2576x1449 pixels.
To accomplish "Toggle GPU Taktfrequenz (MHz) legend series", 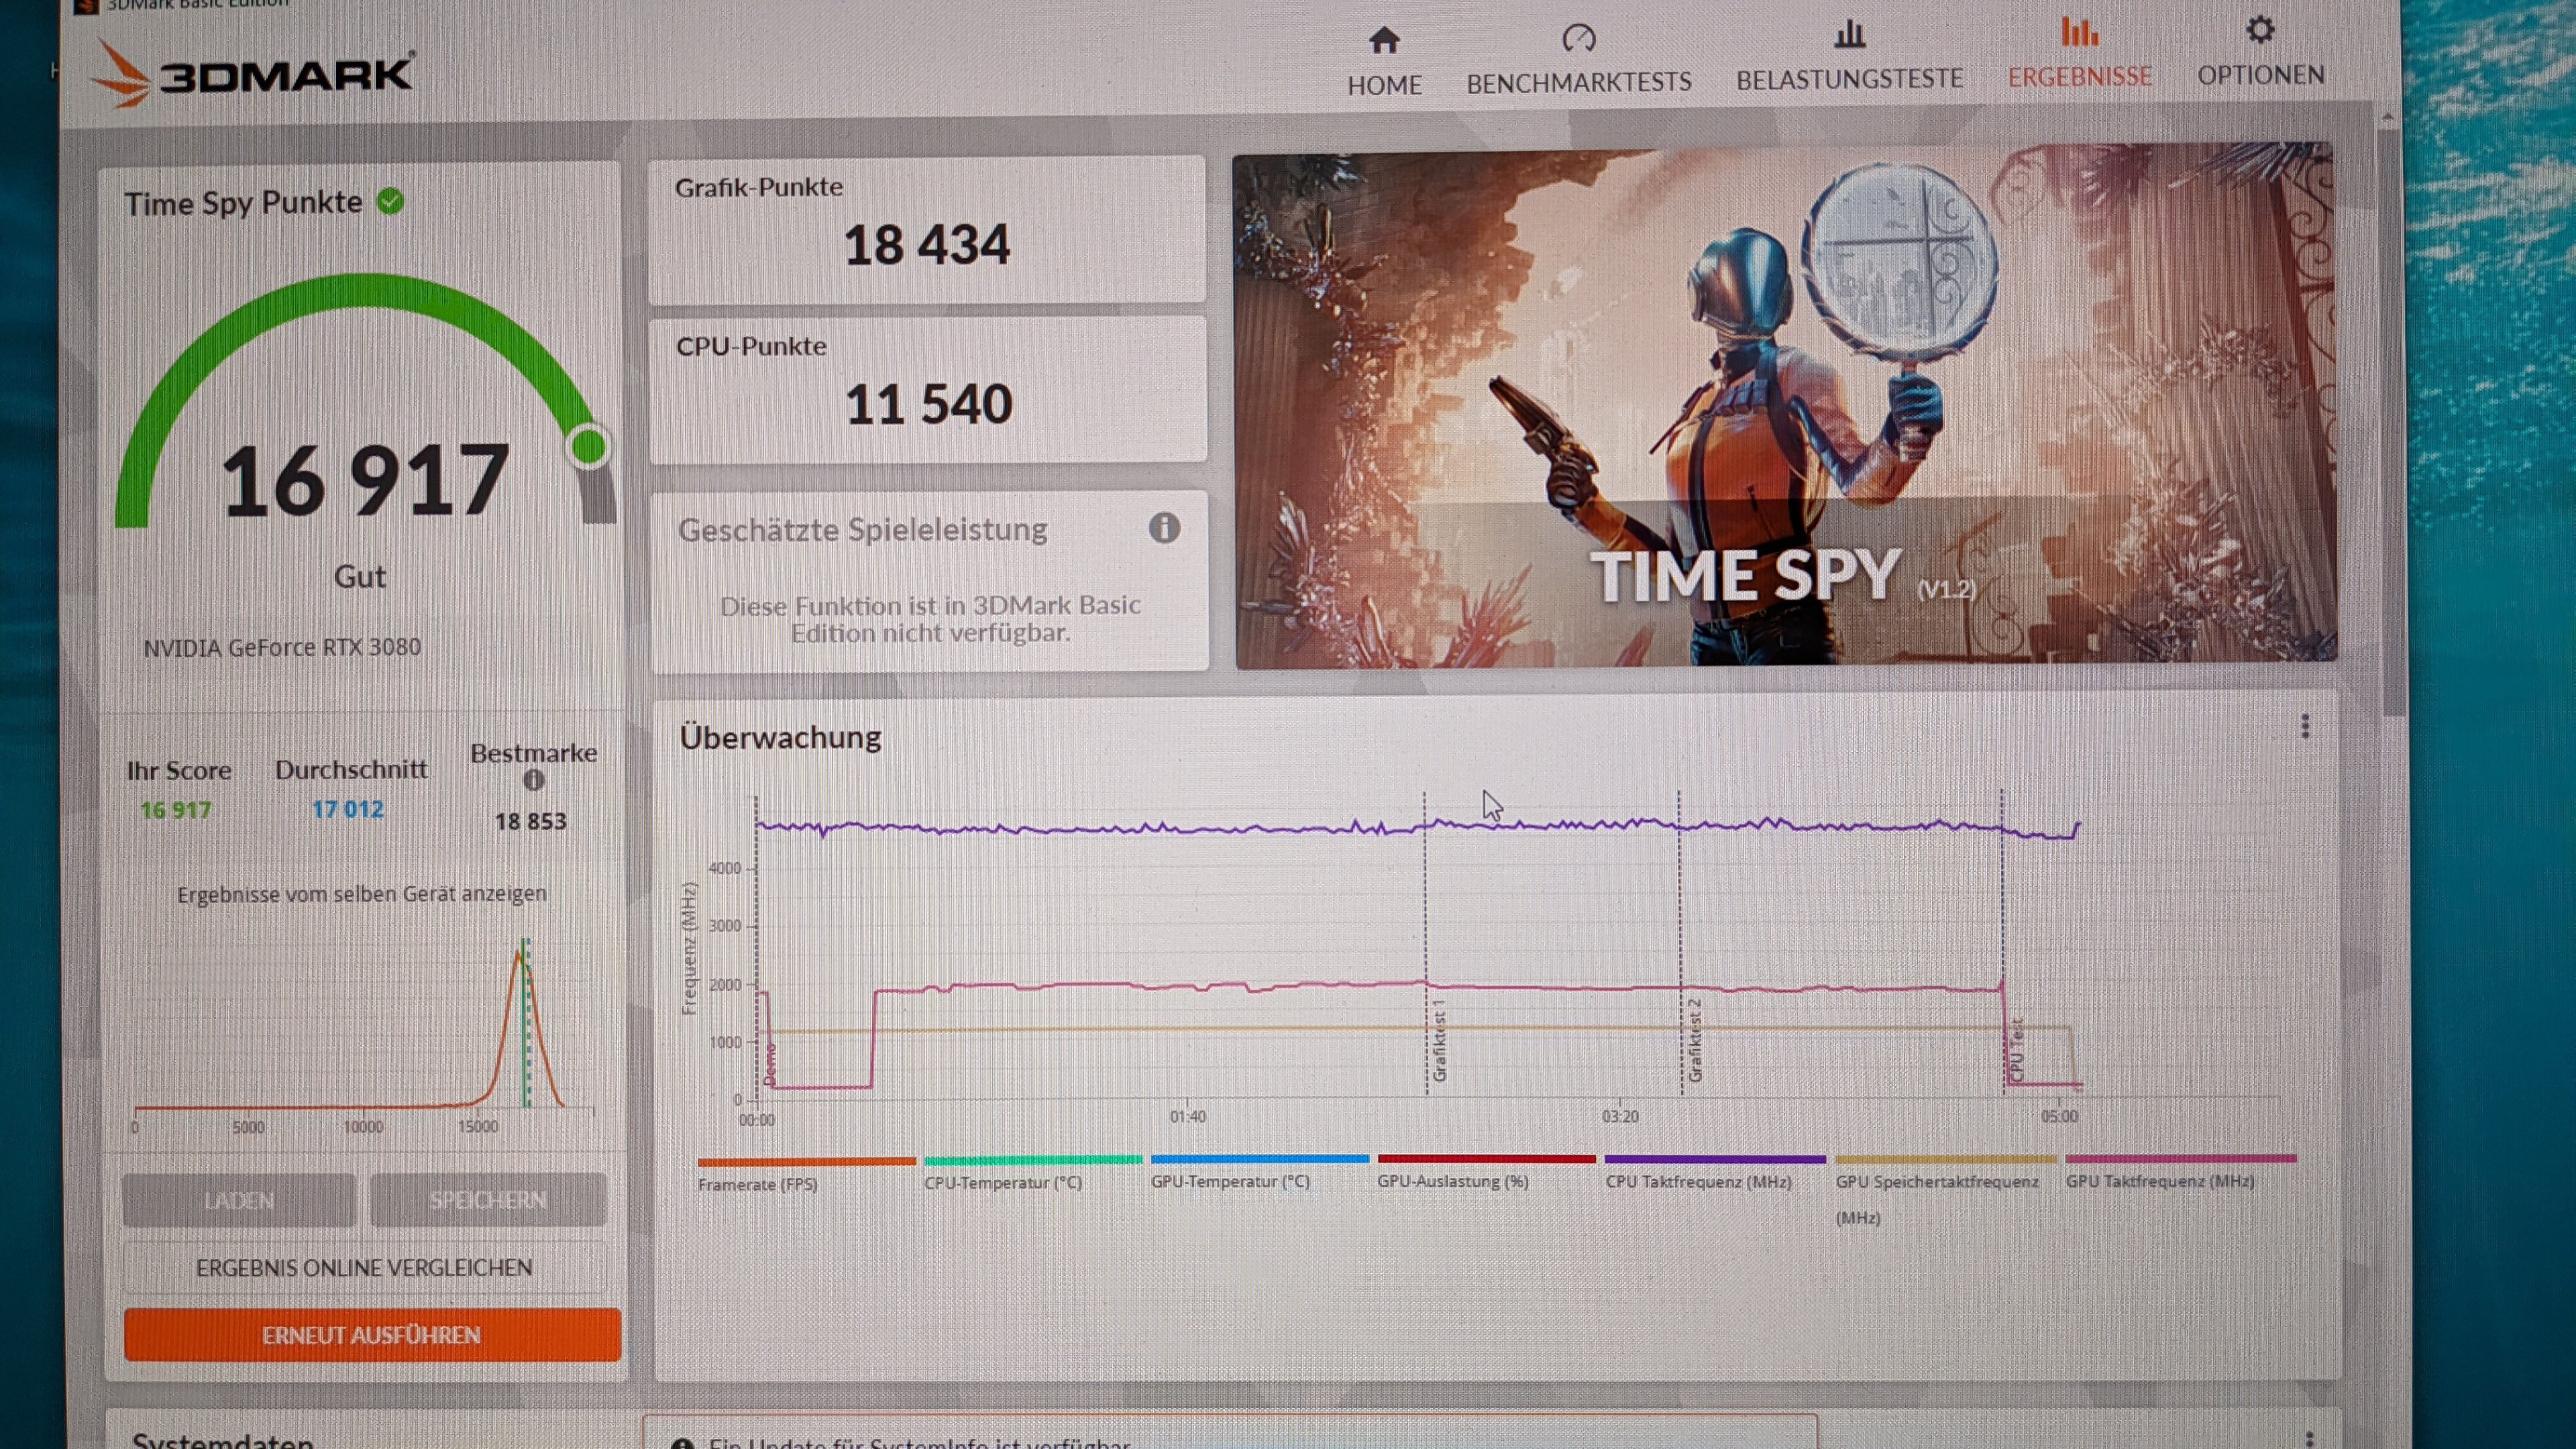I will 2159,1181.
